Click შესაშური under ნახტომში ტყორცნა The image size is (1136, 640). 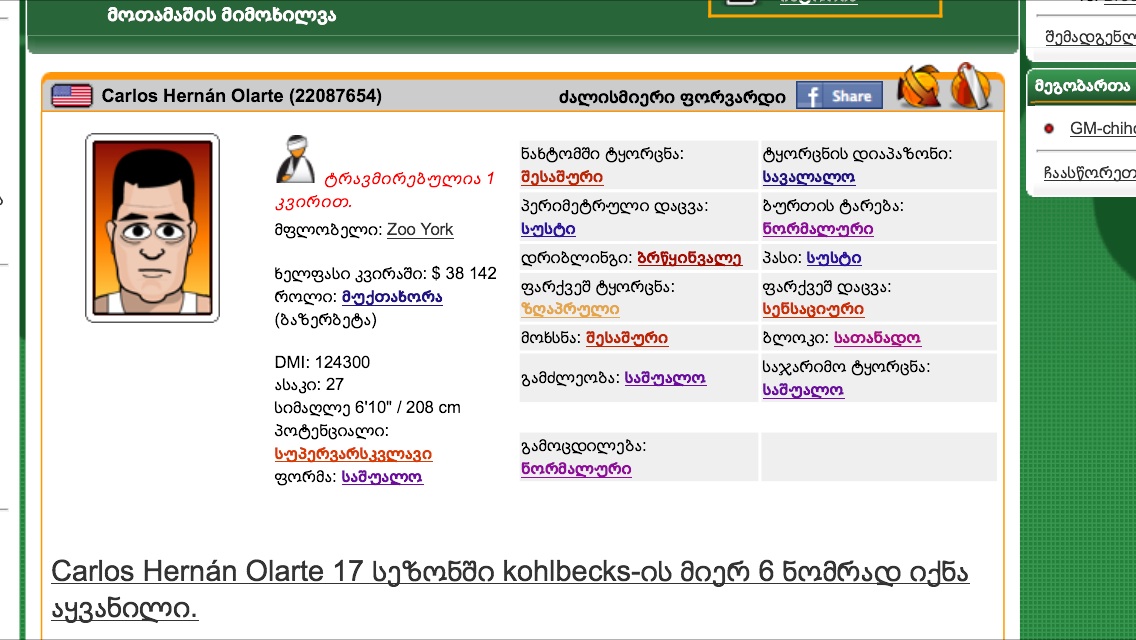(561, 177)
